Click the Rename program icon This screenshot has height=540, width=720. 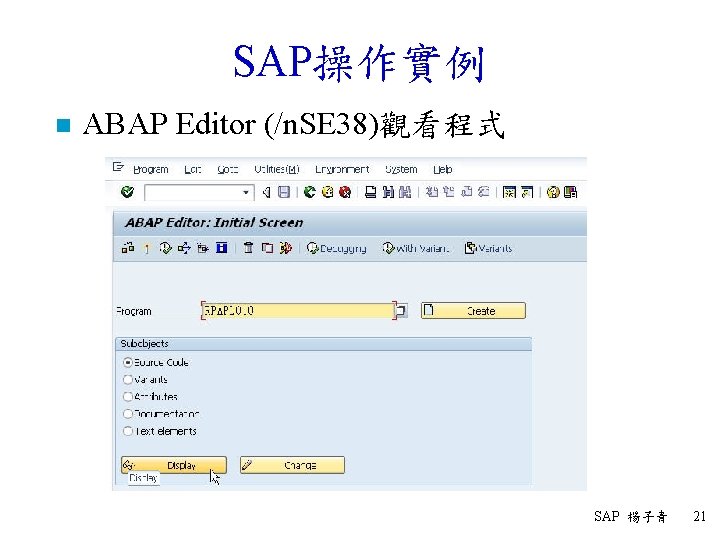286,248
